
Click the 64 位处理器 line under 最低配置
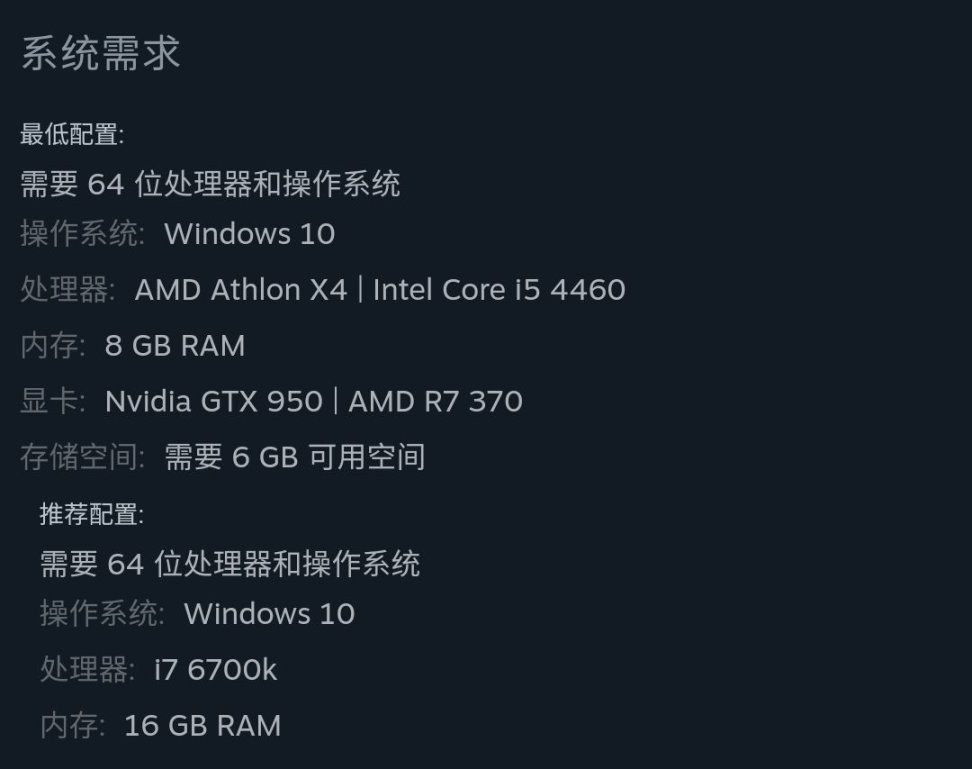210,184
